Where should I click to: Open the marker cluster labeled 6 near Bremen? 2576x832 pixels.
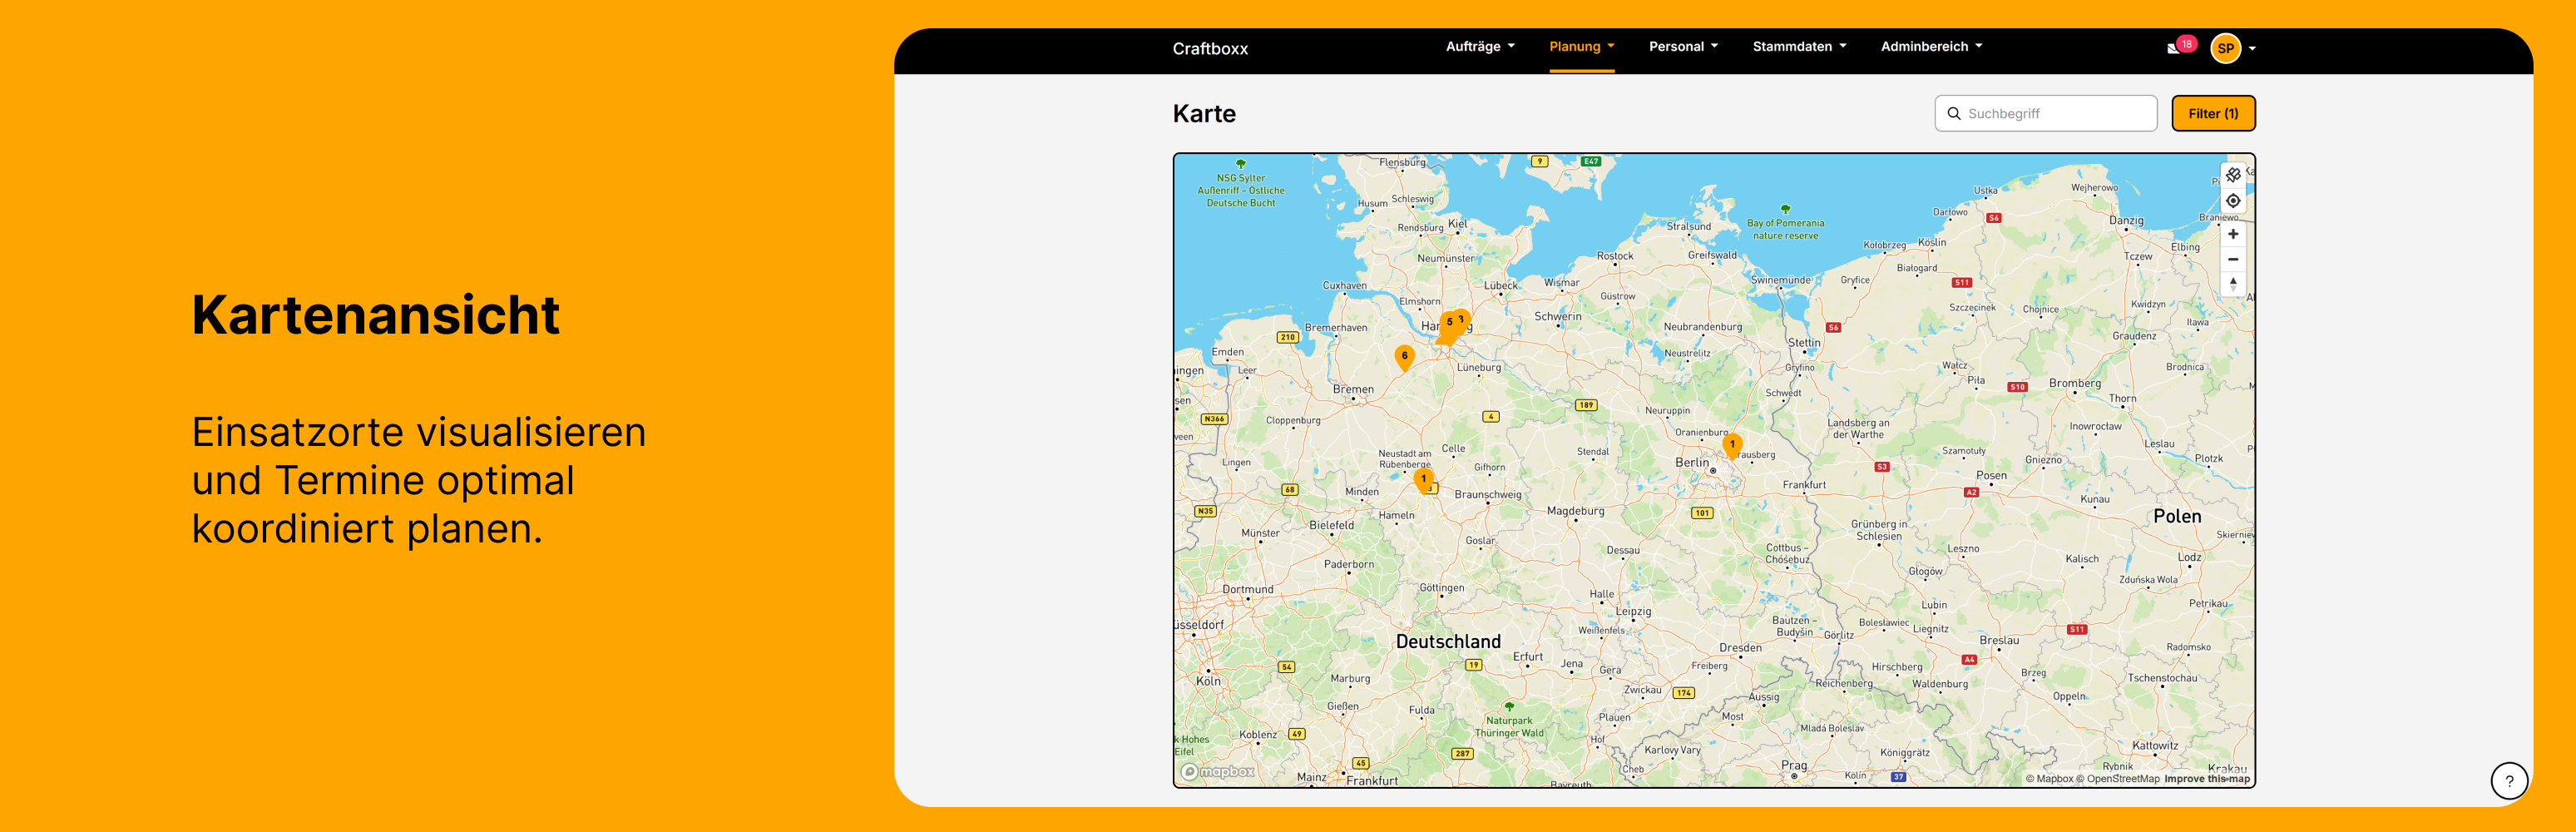(1405, 355)
